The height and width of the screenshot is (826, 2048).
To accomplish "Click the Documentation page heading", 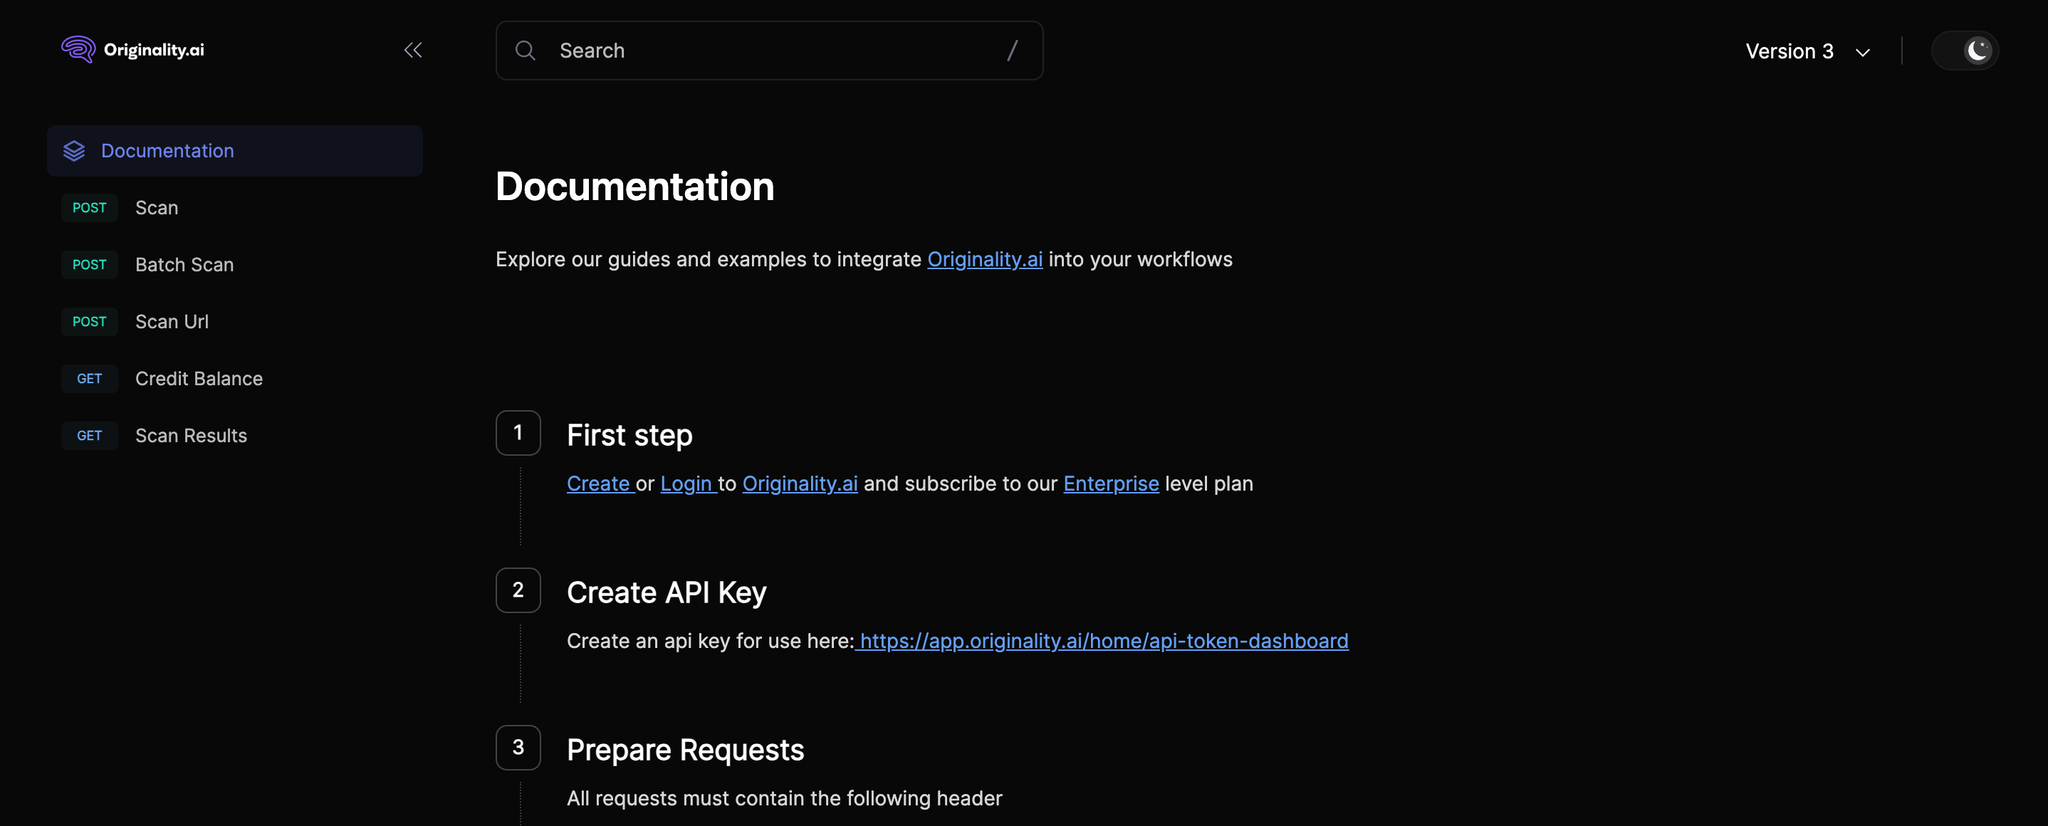I will (635, 187).
